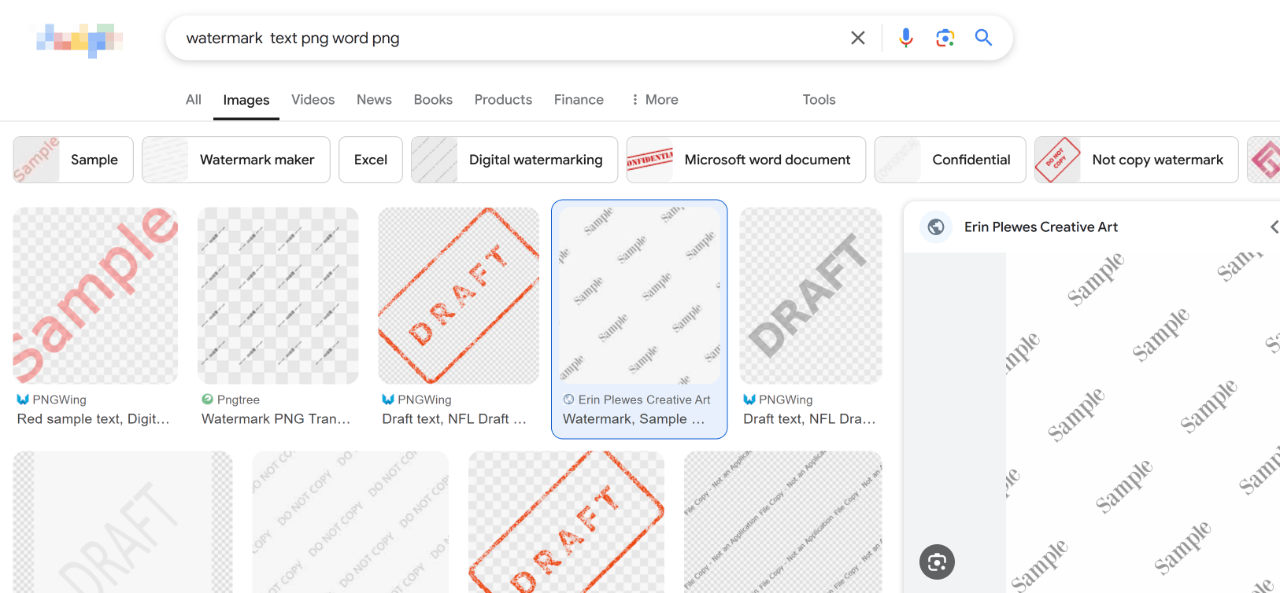Open the File Copy pattern thumbnail
Viewport: 1280px width, 593px height.
783,522
